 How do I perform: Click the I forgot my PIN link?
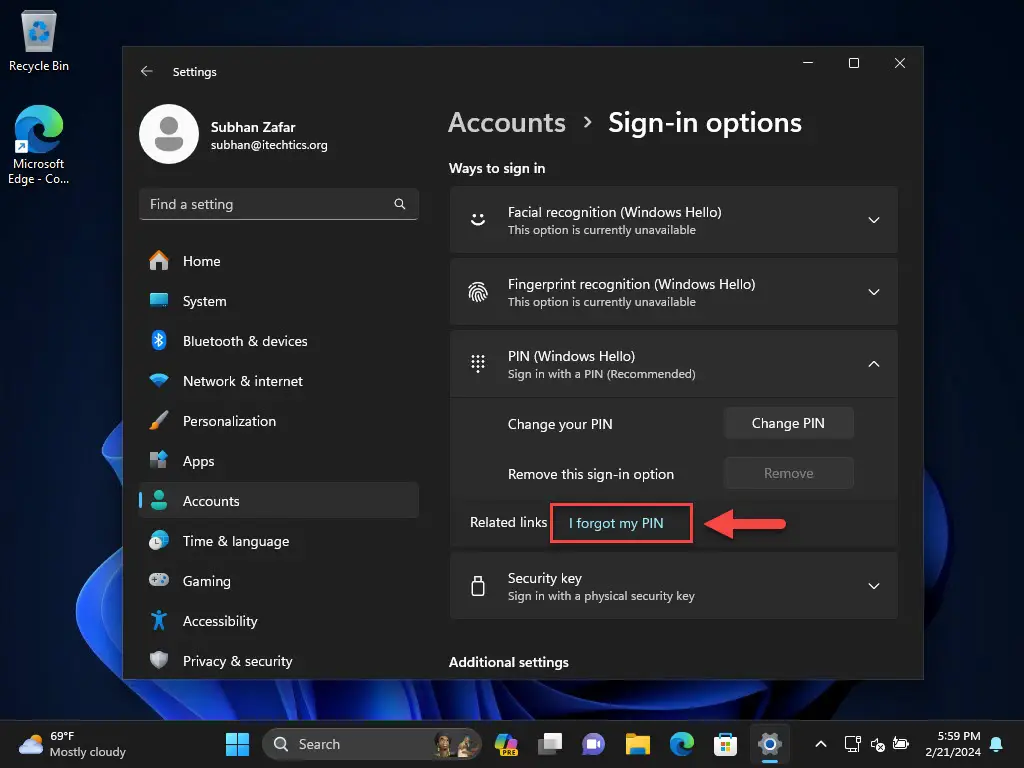pyautogui.click(x=616, y=523)
